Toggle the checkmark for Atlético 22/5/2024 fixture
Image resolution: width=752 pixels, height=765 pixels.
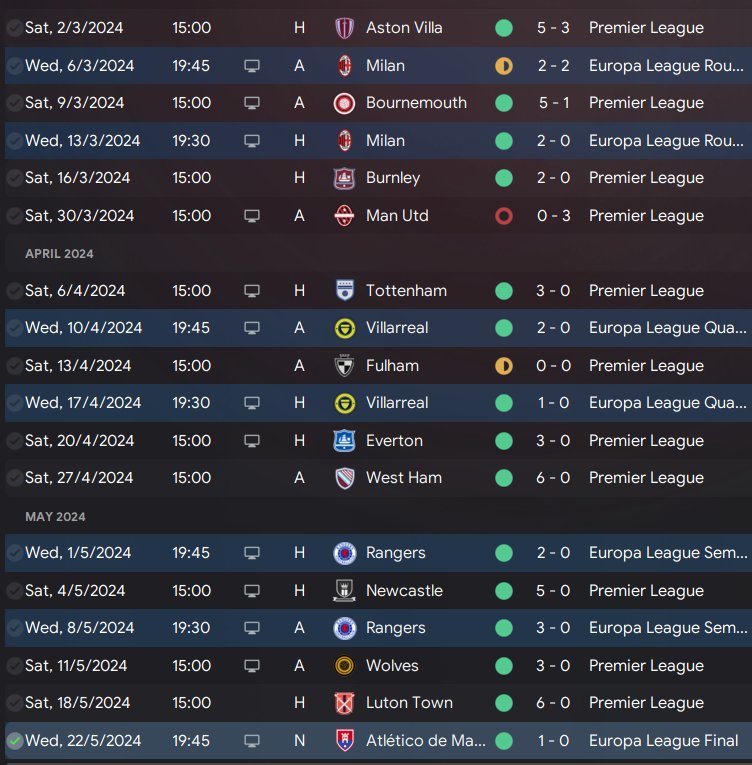[x=15, y=741]
